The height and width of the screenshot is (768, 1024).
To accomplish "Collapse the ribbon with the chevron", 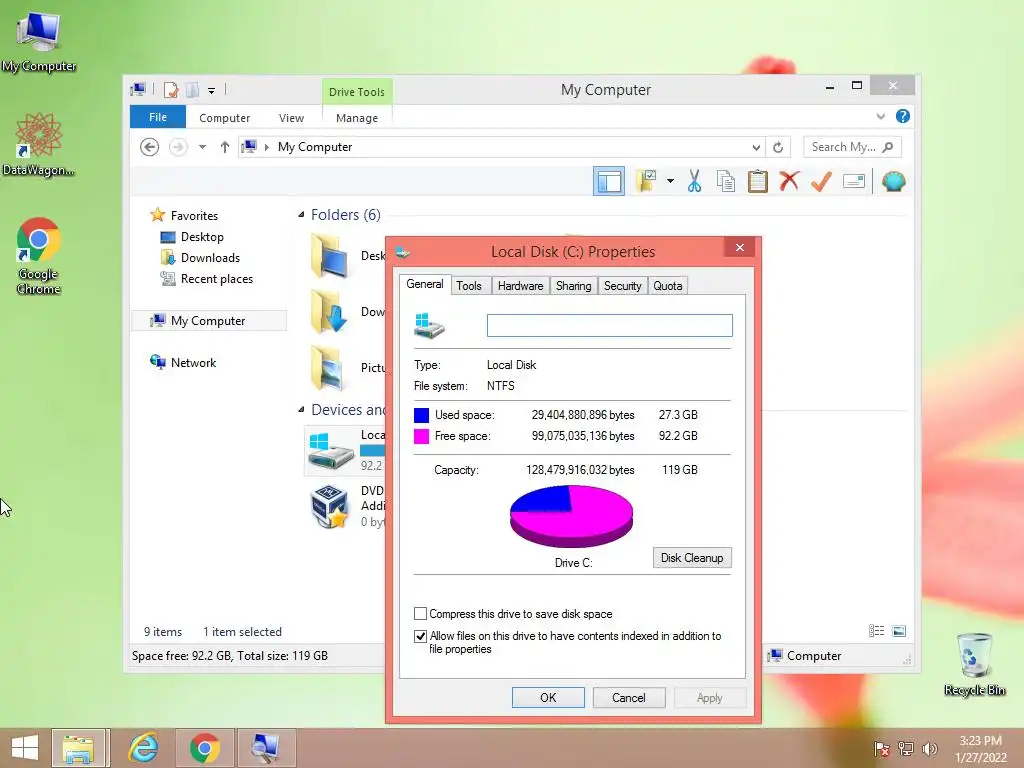I will 881,116.
